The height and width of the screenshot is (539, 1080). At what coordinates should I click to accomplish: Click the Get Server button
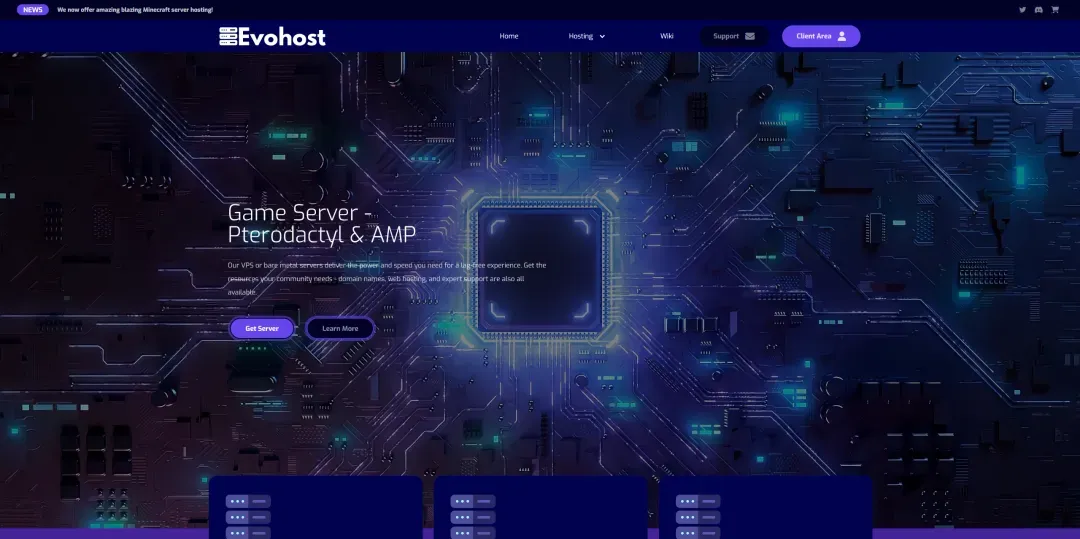[x=262, y=328]
